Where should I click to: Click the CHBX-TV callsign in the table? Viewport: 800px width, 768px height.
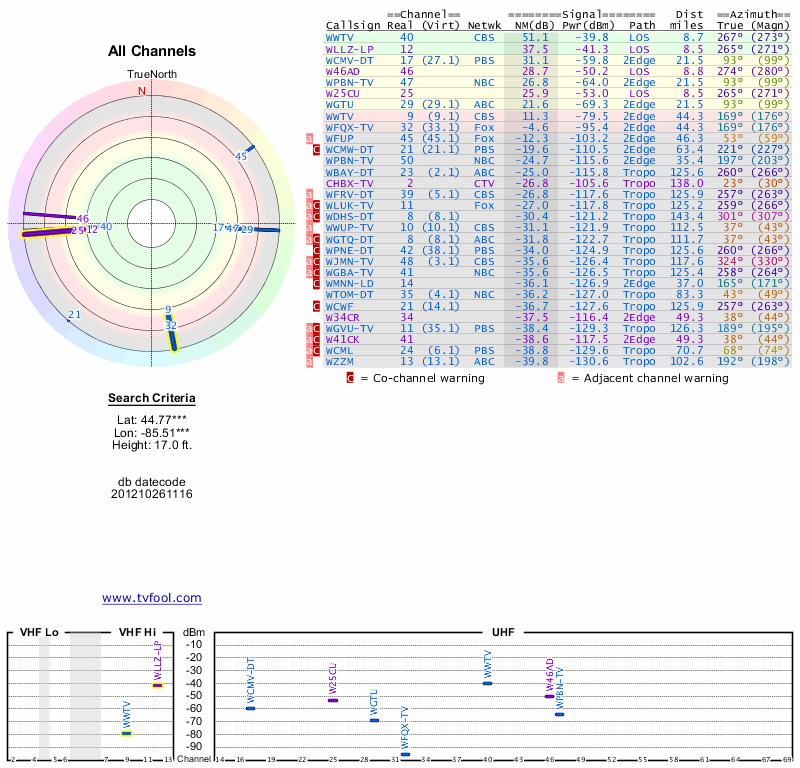pos(350,183)
